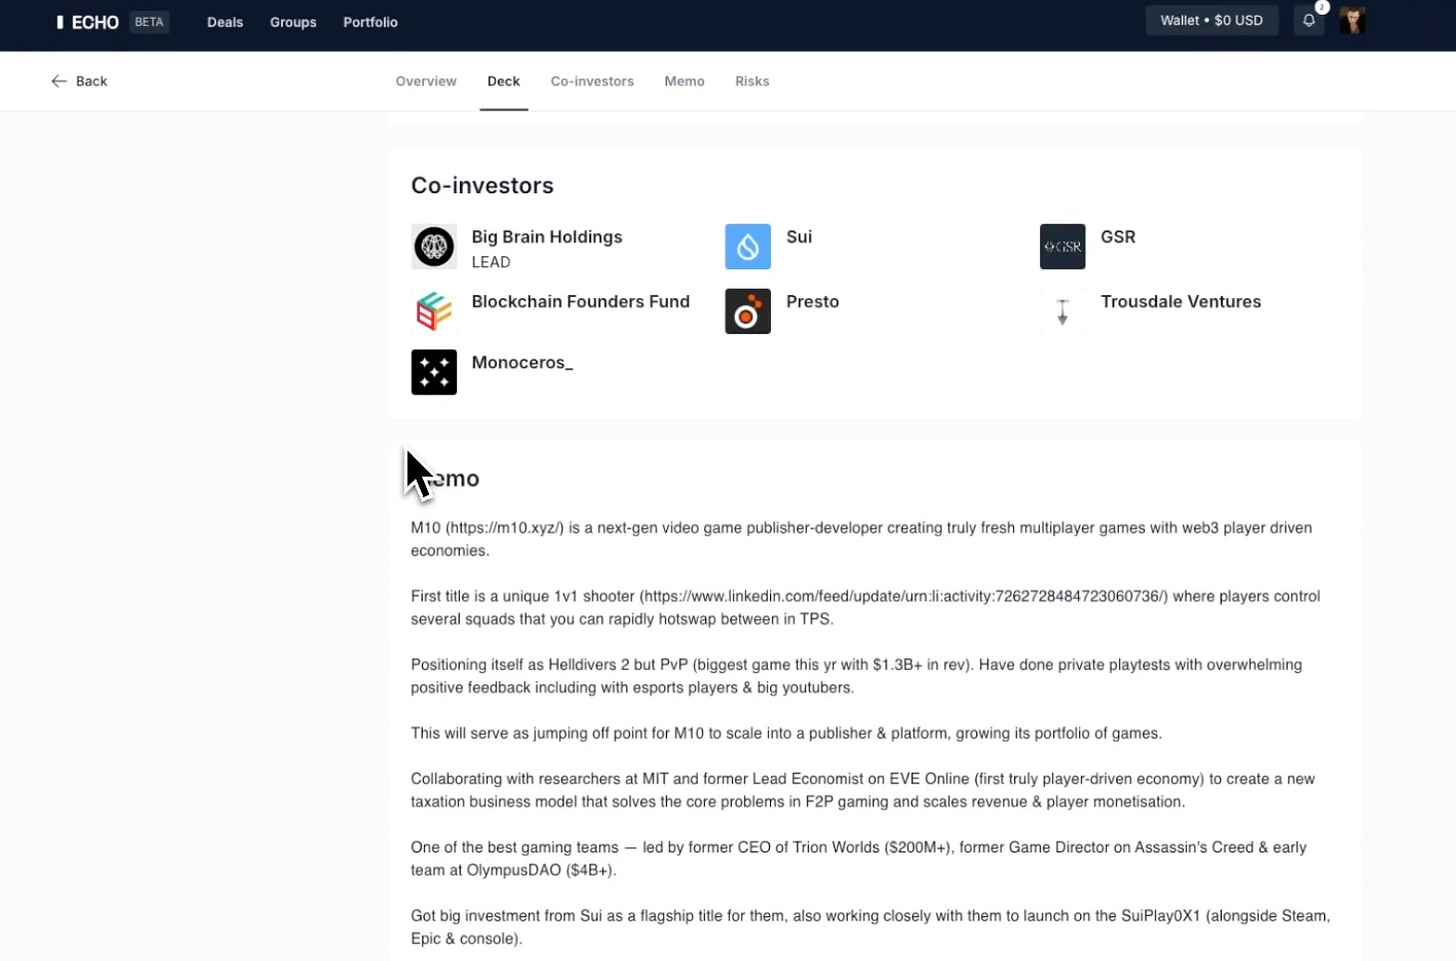Screen dimensions: 1456x961
Task: Click the Presto logo
Action: coord(748,311)
